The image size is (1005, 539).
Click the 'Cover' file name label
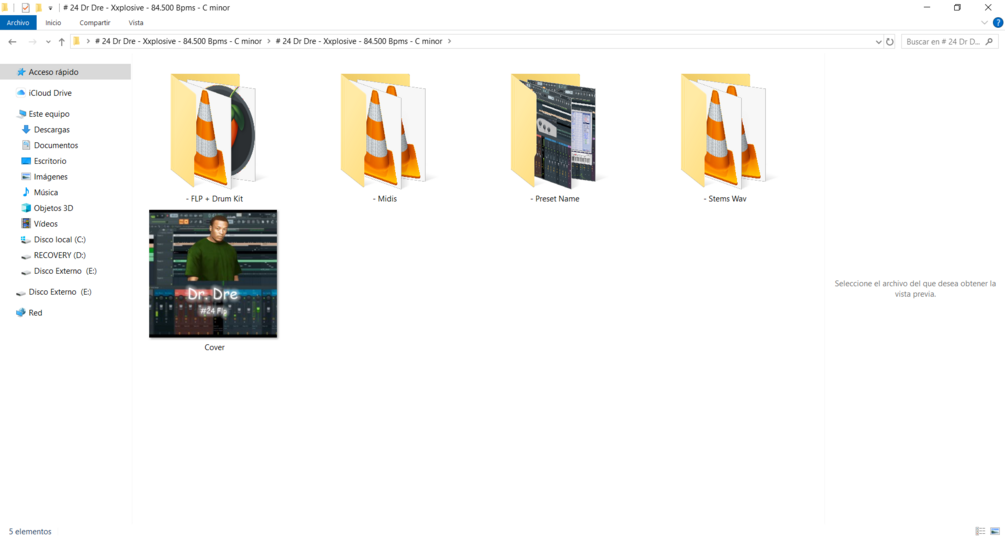coord(214,347)
